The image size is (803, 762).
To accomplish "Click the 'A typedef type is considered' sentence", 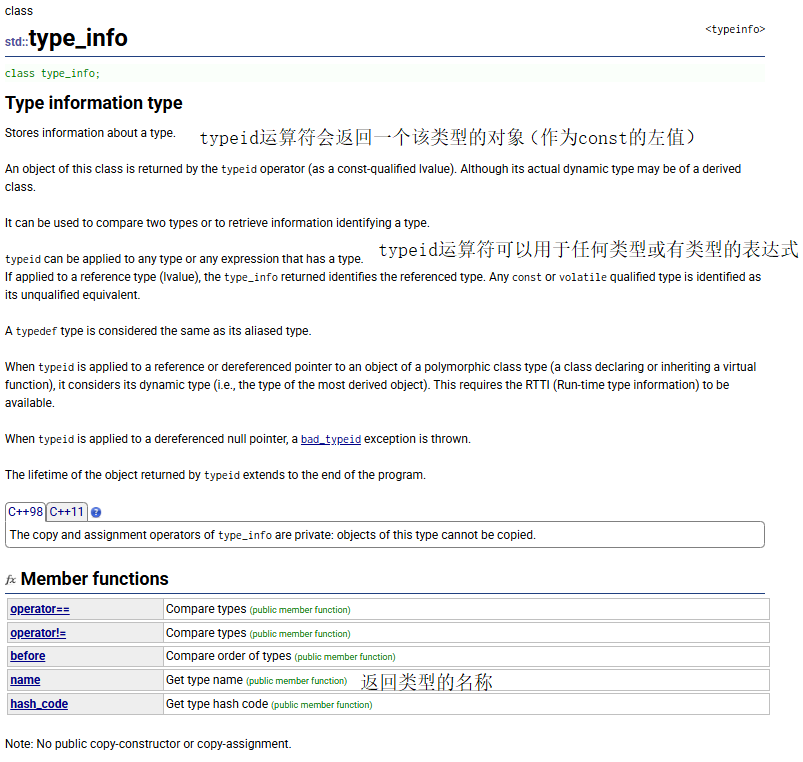I will tap(158, 331).
